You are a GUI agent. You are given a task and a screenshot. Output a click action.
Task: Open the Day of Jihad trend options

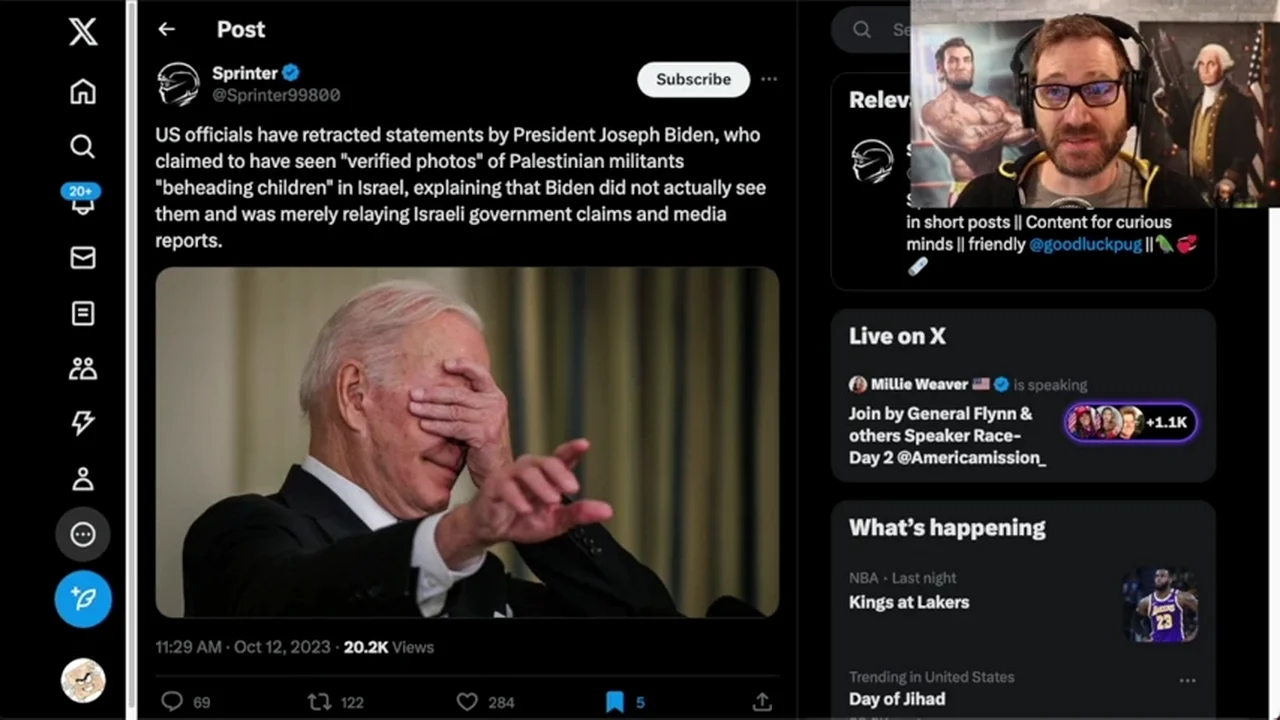coord(1187,680)
